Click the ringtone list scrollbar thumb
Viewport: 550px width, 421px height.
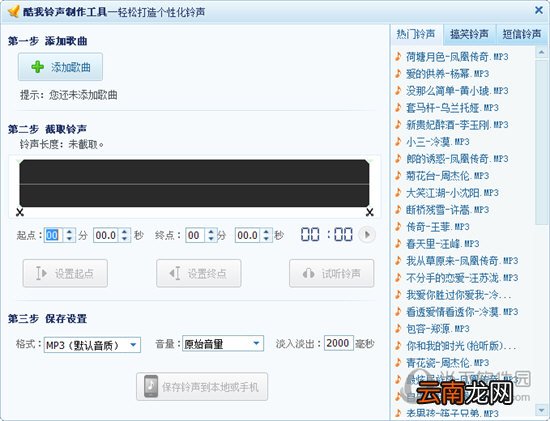pos(541,142)
